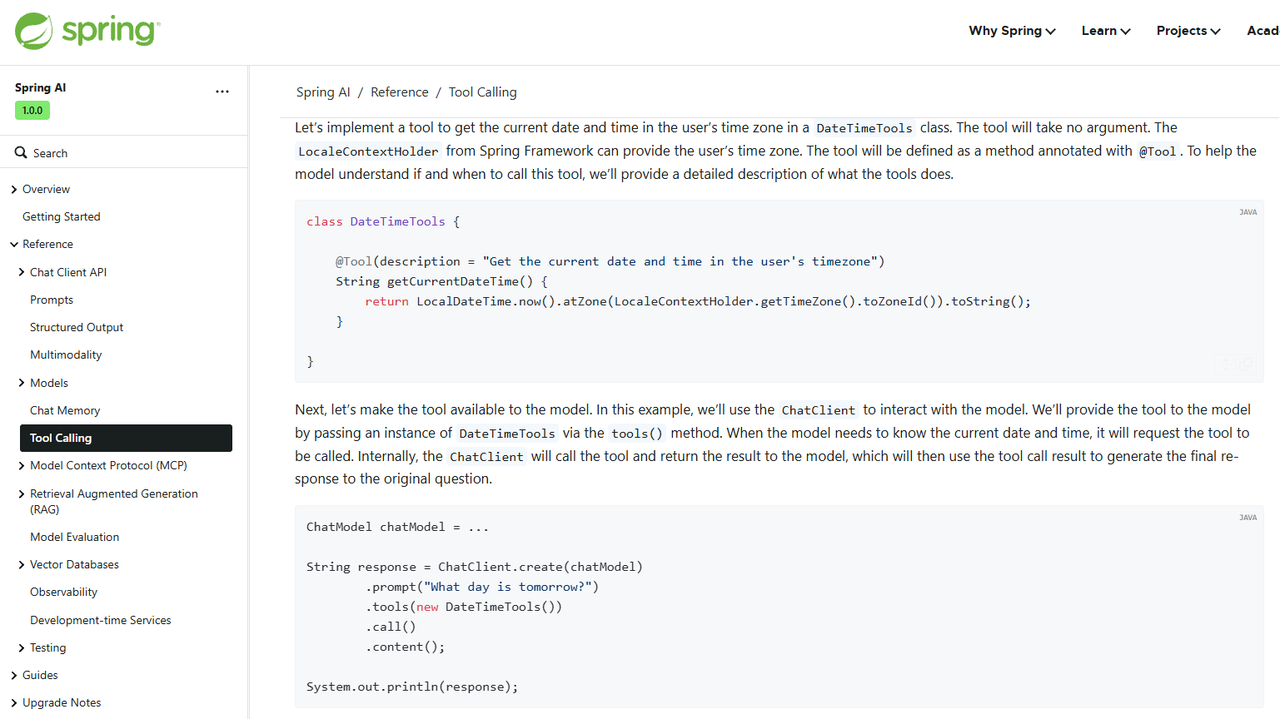The image size is (1280, 719).
Task: Go to Reference breadcrumb
Action: (x=399, y=92)
